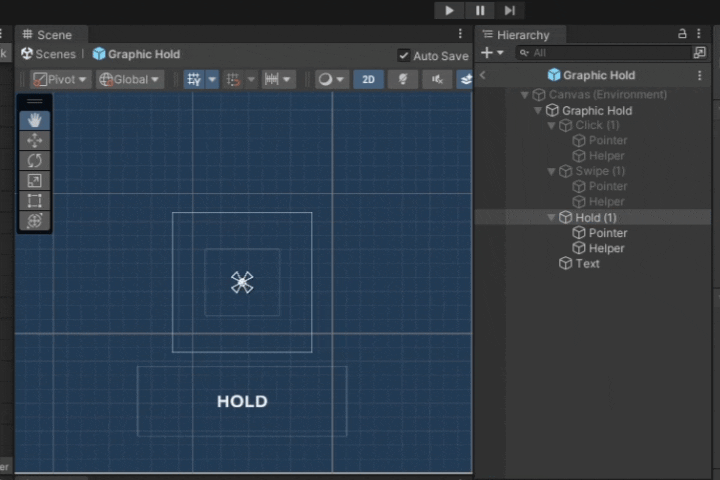Select the Scale tool
This screenshot has height=480, width=720.
click(34, 181)
